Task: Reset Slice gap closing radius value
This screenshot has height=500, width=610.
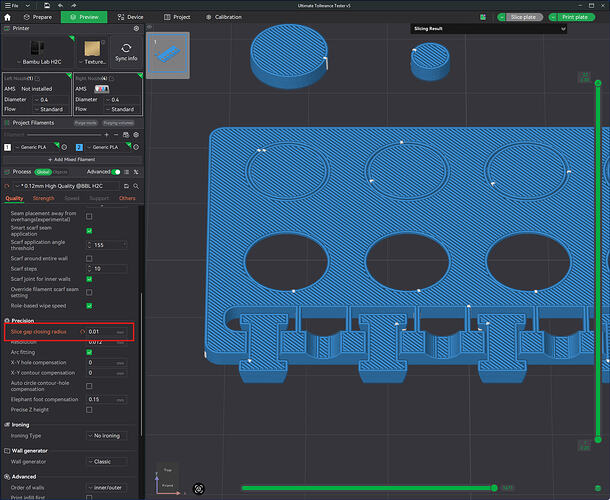Action: pos(82,332)
